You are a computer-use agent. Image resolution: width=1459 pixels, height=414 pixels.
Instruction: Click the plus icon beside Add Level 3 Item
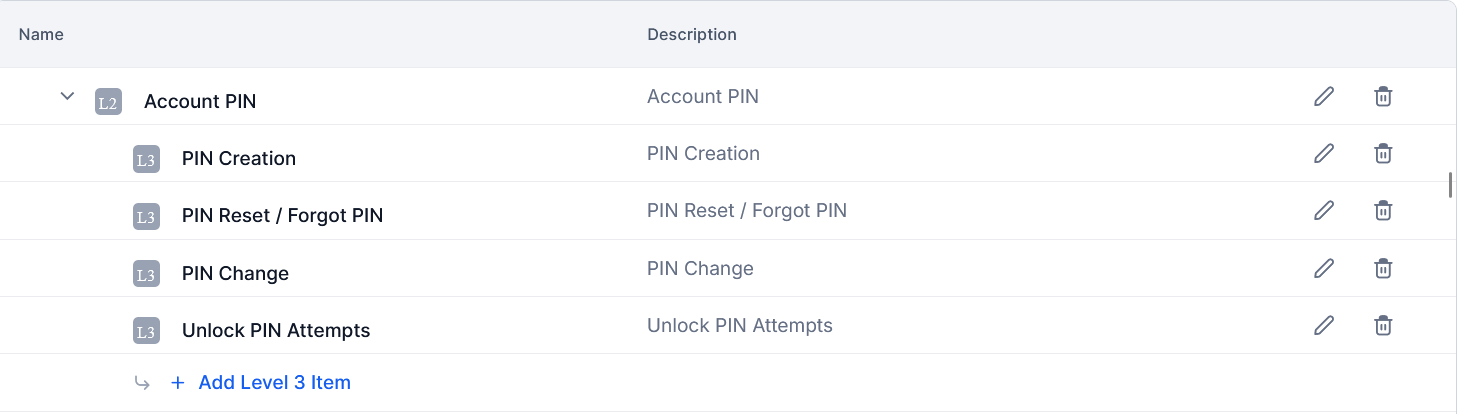178,383
